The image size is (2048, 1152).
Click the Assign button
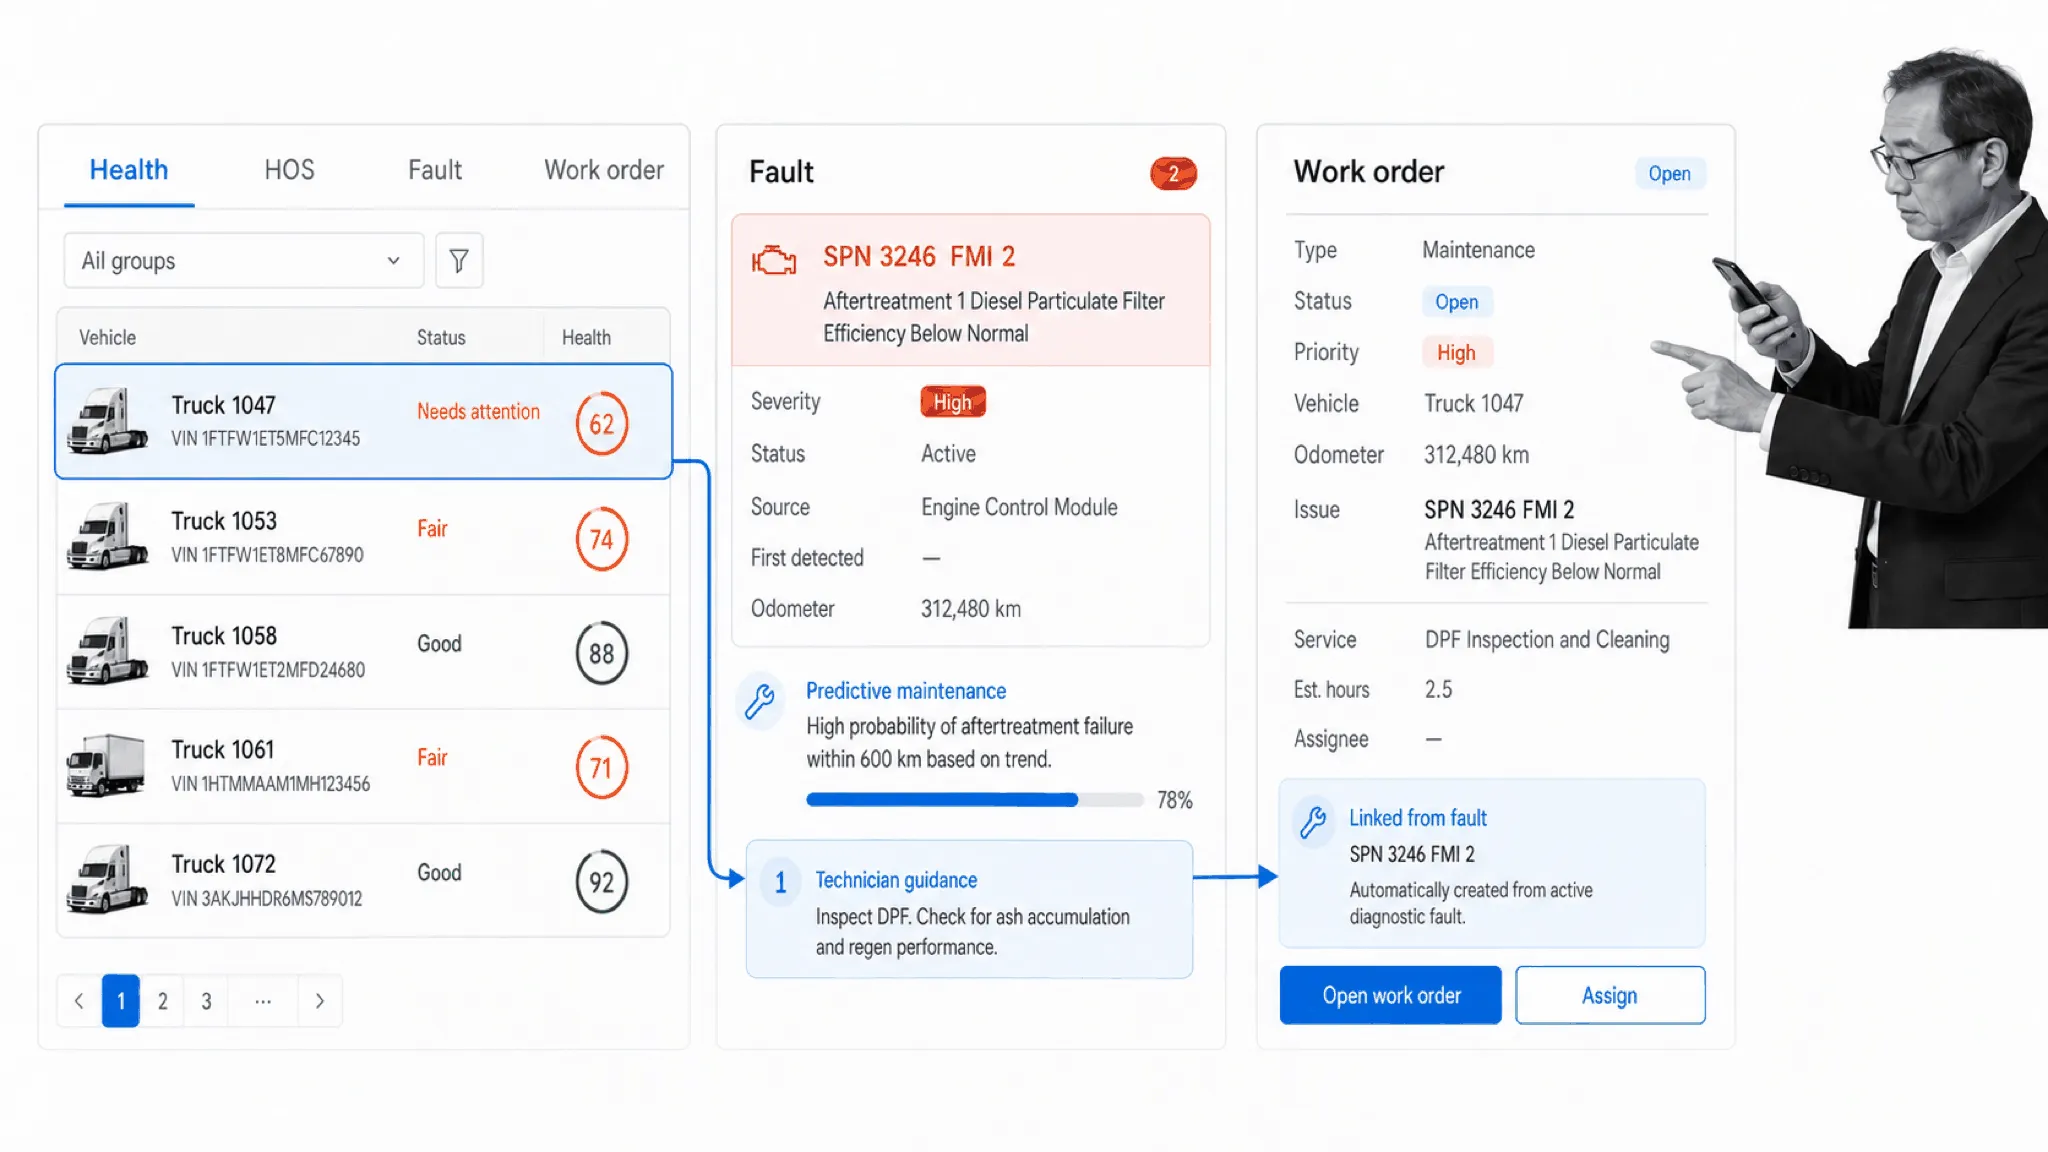click(1610, 995)
